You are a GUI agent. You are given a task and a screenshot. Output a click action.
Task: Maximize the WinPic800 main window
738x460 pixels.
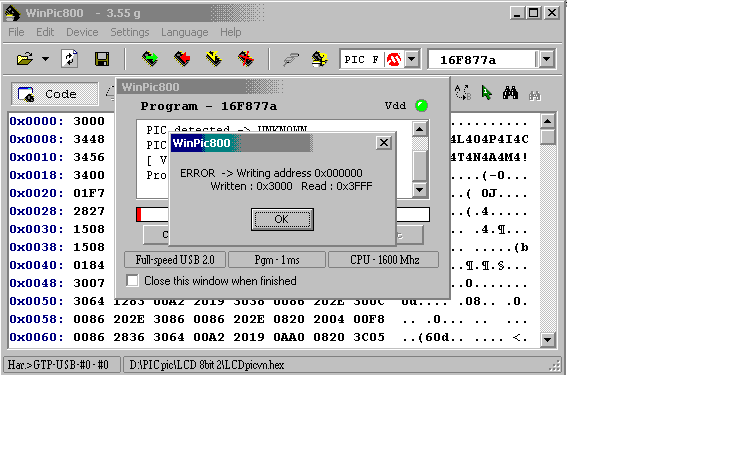click(x=533, y=13)
